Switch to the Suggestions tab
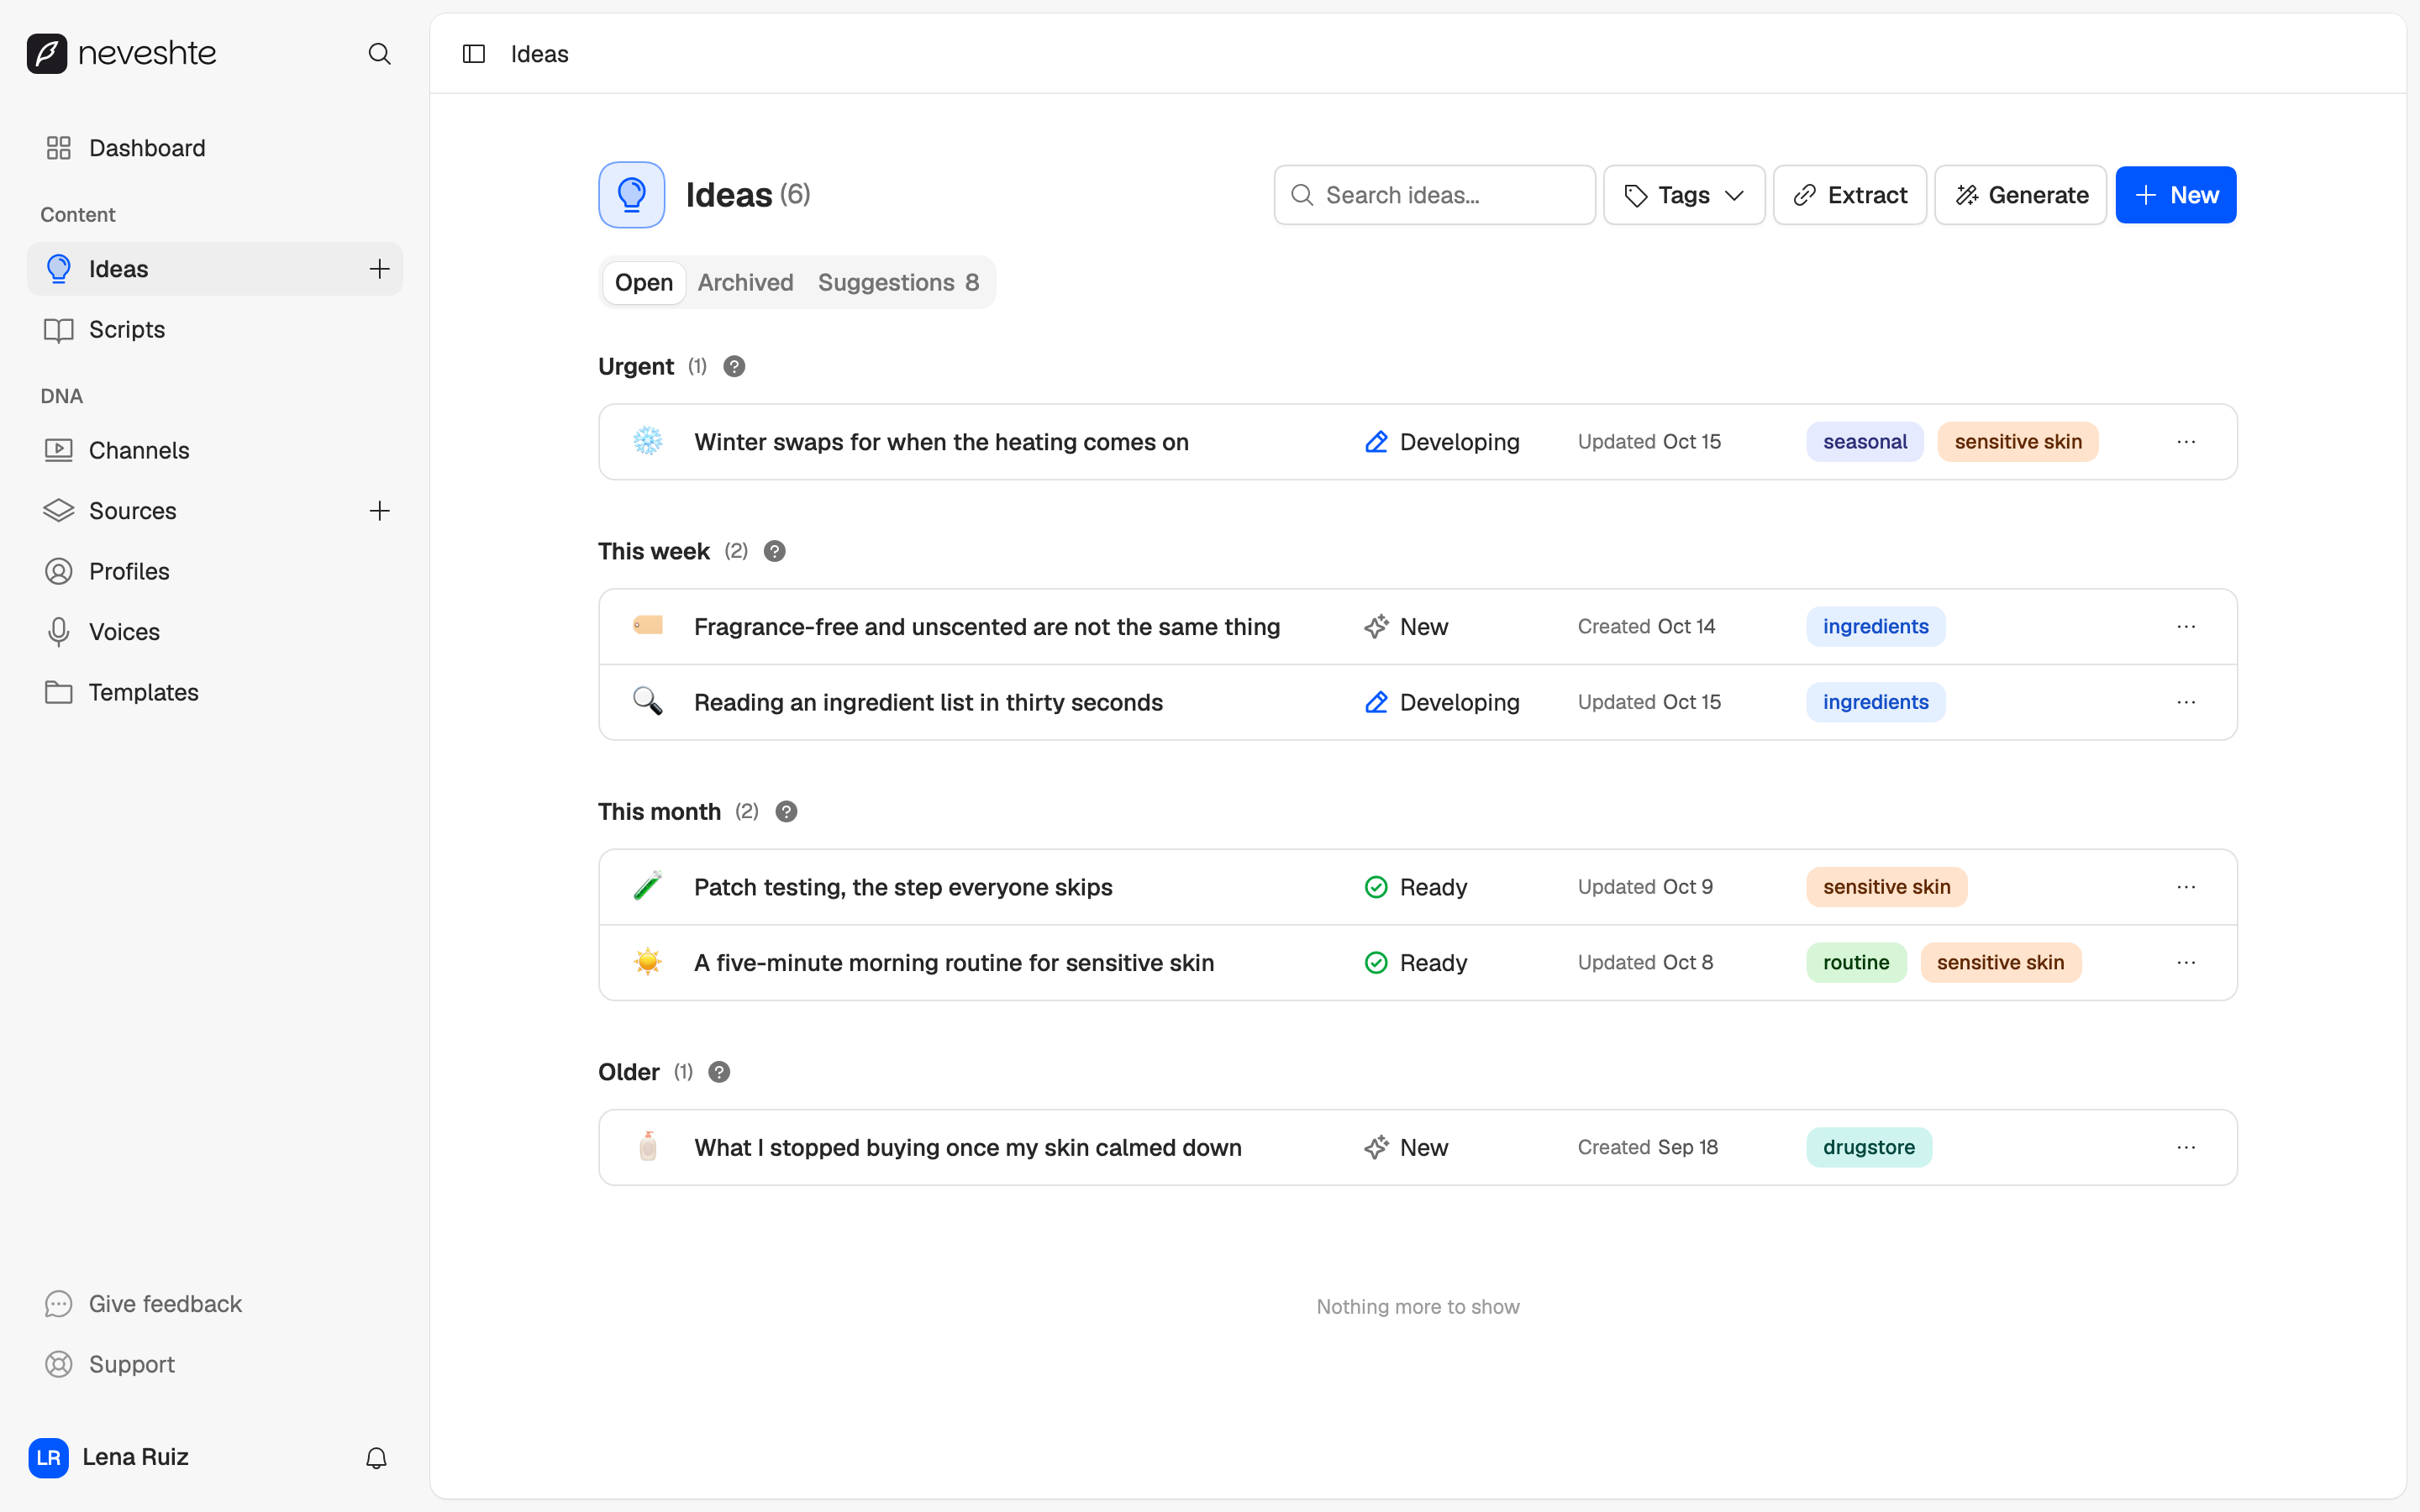This screenshot has width=2420, height=1512. 898,283
